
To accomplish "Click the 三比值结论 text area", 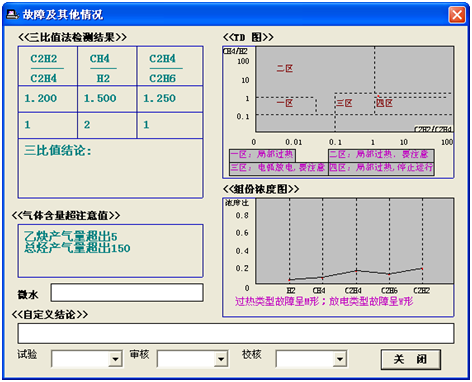I will click(x=110, y=168).
